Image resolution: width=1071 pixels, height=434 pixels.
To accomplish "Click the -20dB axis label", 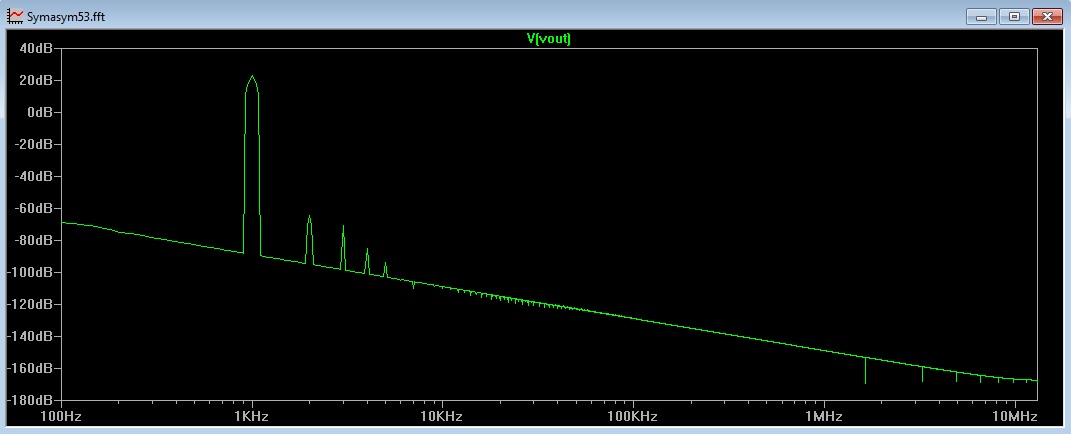I will (x=33, y=144).
